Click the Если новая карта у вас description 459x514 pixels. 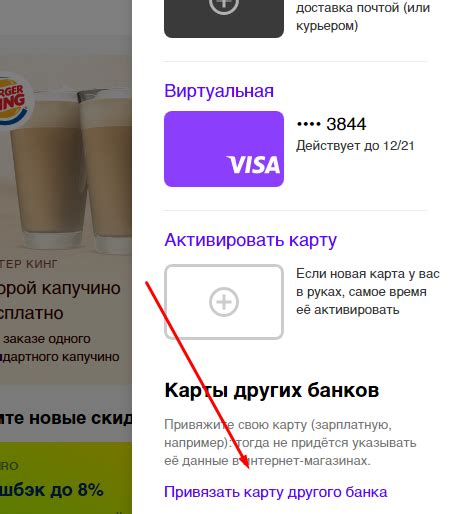pos(368,292)
